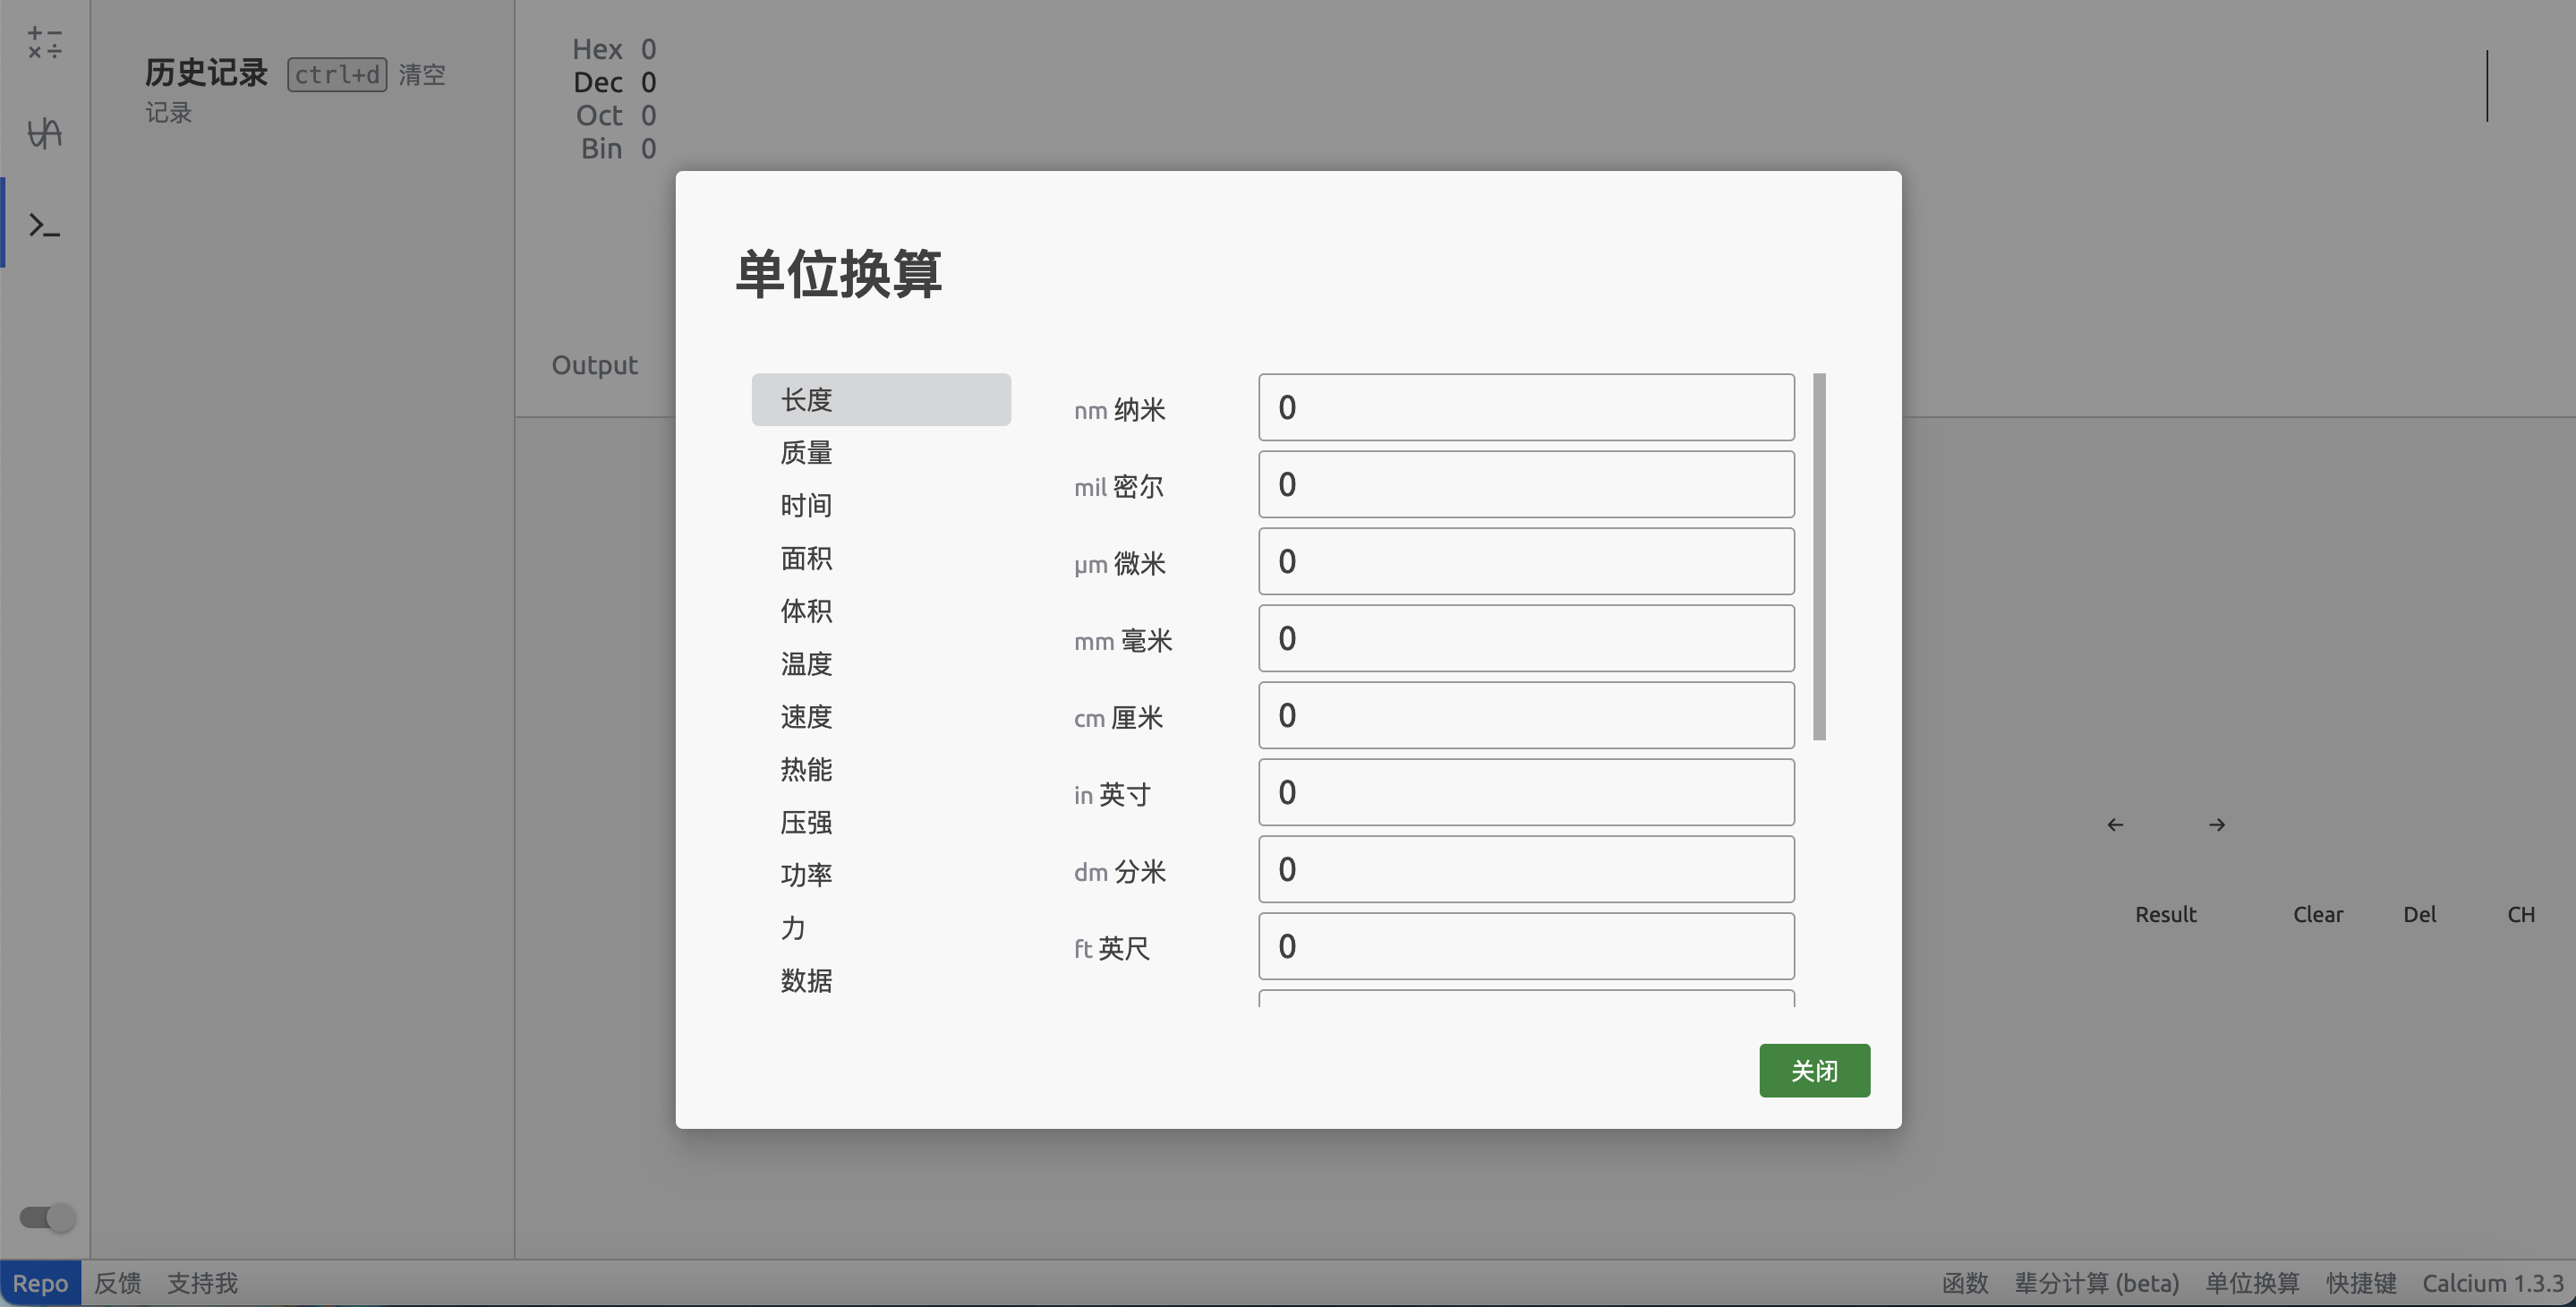The width and height of the screenshot is (2576, 1307).
Task: Open the Repo link
Action: (x=40, y=1283)
